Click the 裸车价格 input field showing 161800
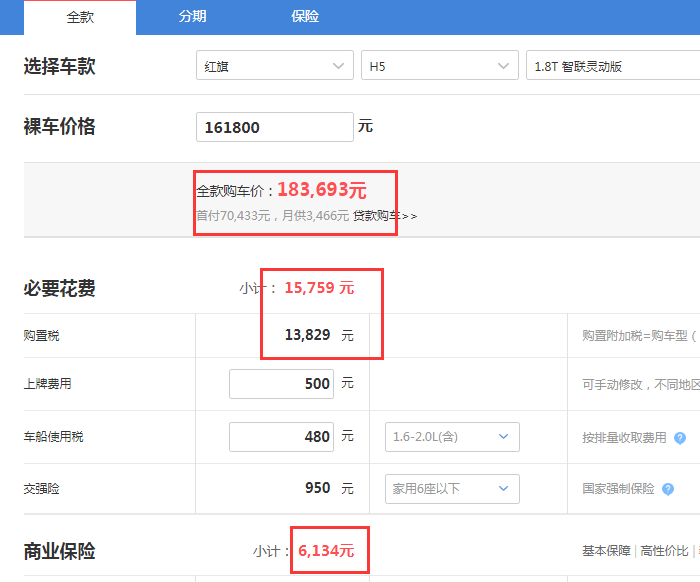This screenshot has height=582, width=700. pos(275,127)
